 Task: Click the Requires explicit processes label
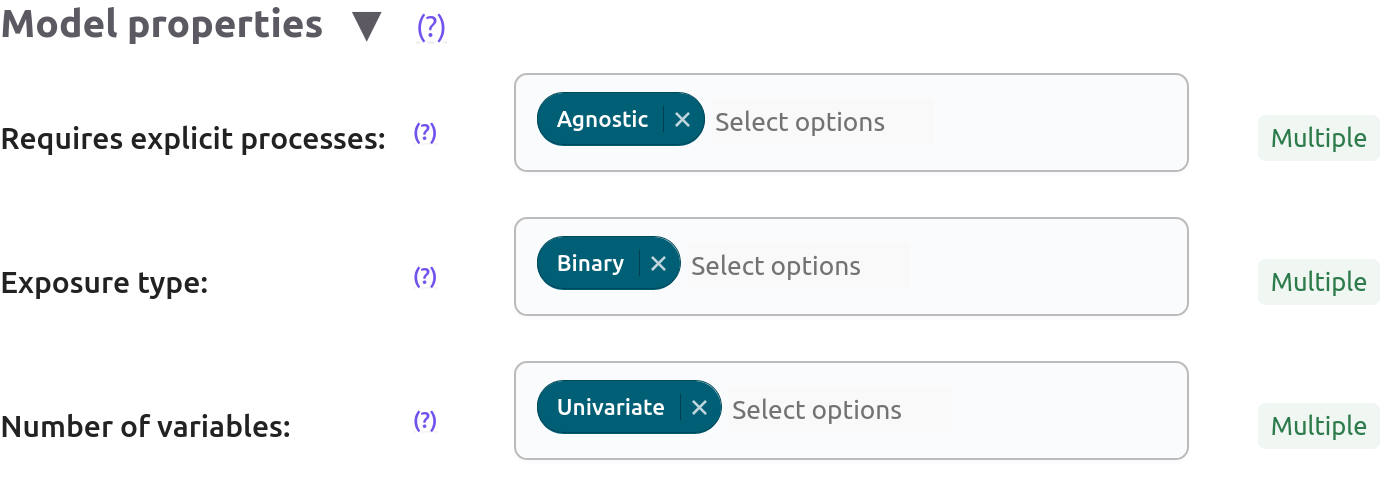click(193, 139)
